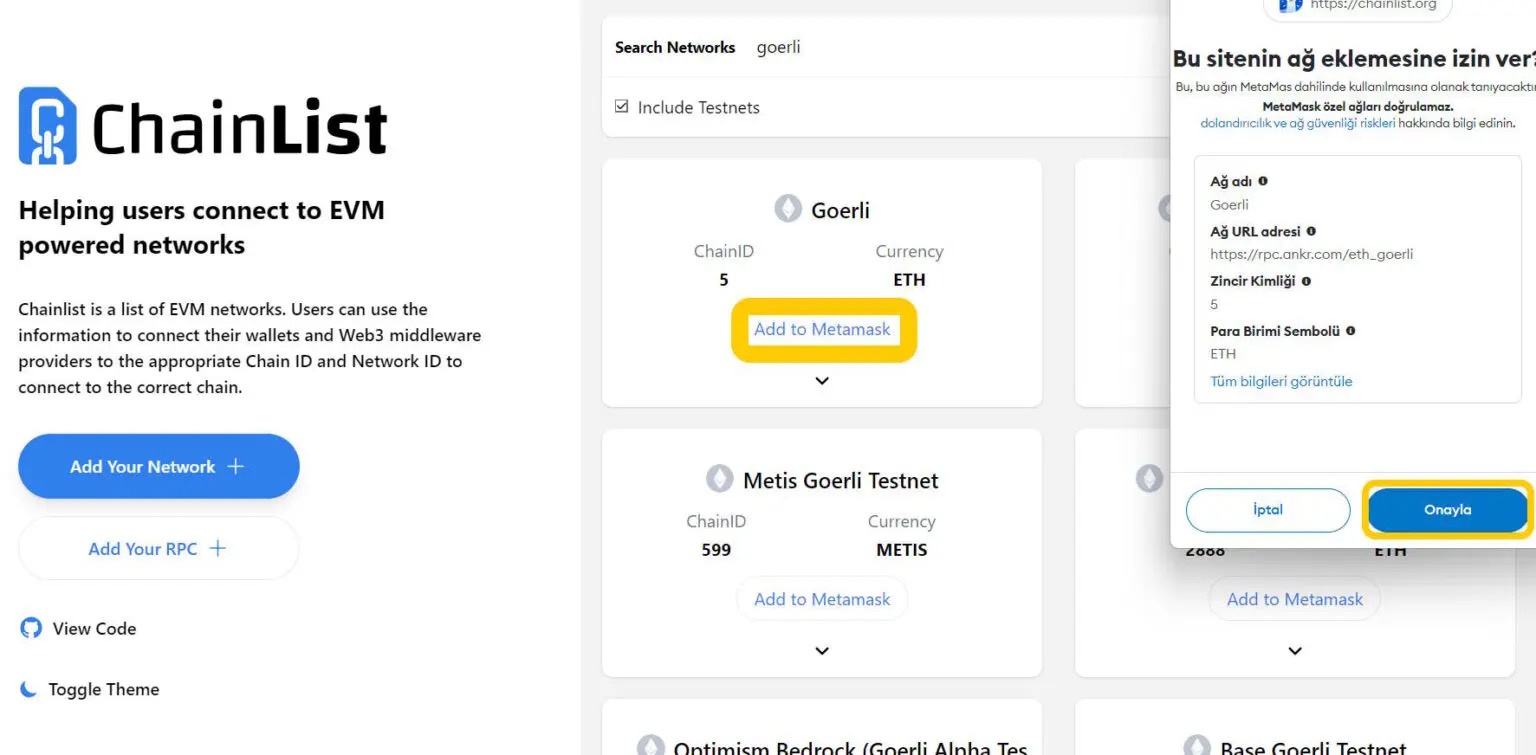Expand the chevron under chain 2888 card
1536x755 pixels.
coord(1295,651)
